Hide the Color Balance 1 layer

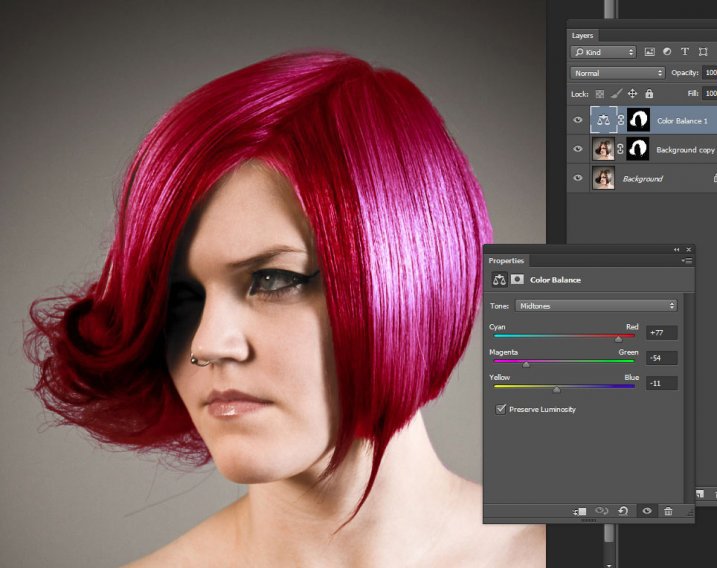click(x=577, y=120)
